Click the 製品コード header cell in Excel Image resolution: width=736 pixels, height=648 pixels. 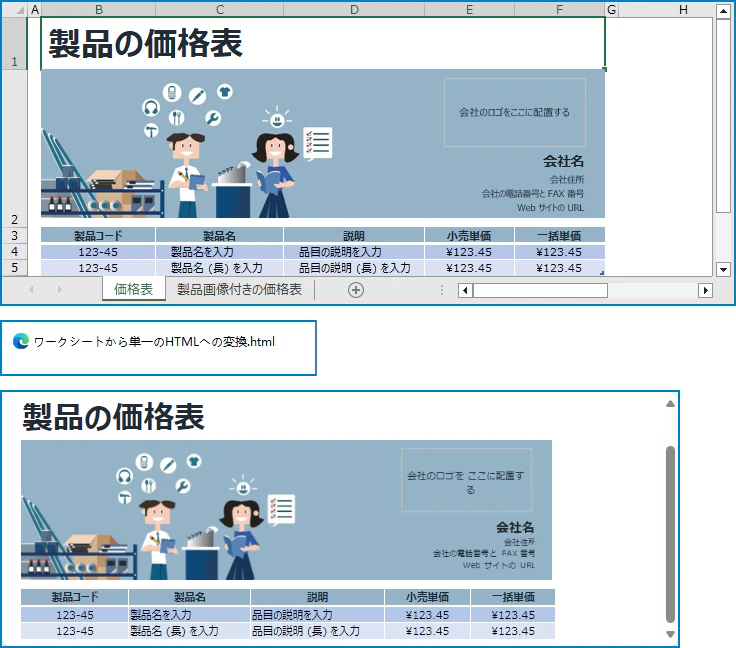click(x=98, y=235)
